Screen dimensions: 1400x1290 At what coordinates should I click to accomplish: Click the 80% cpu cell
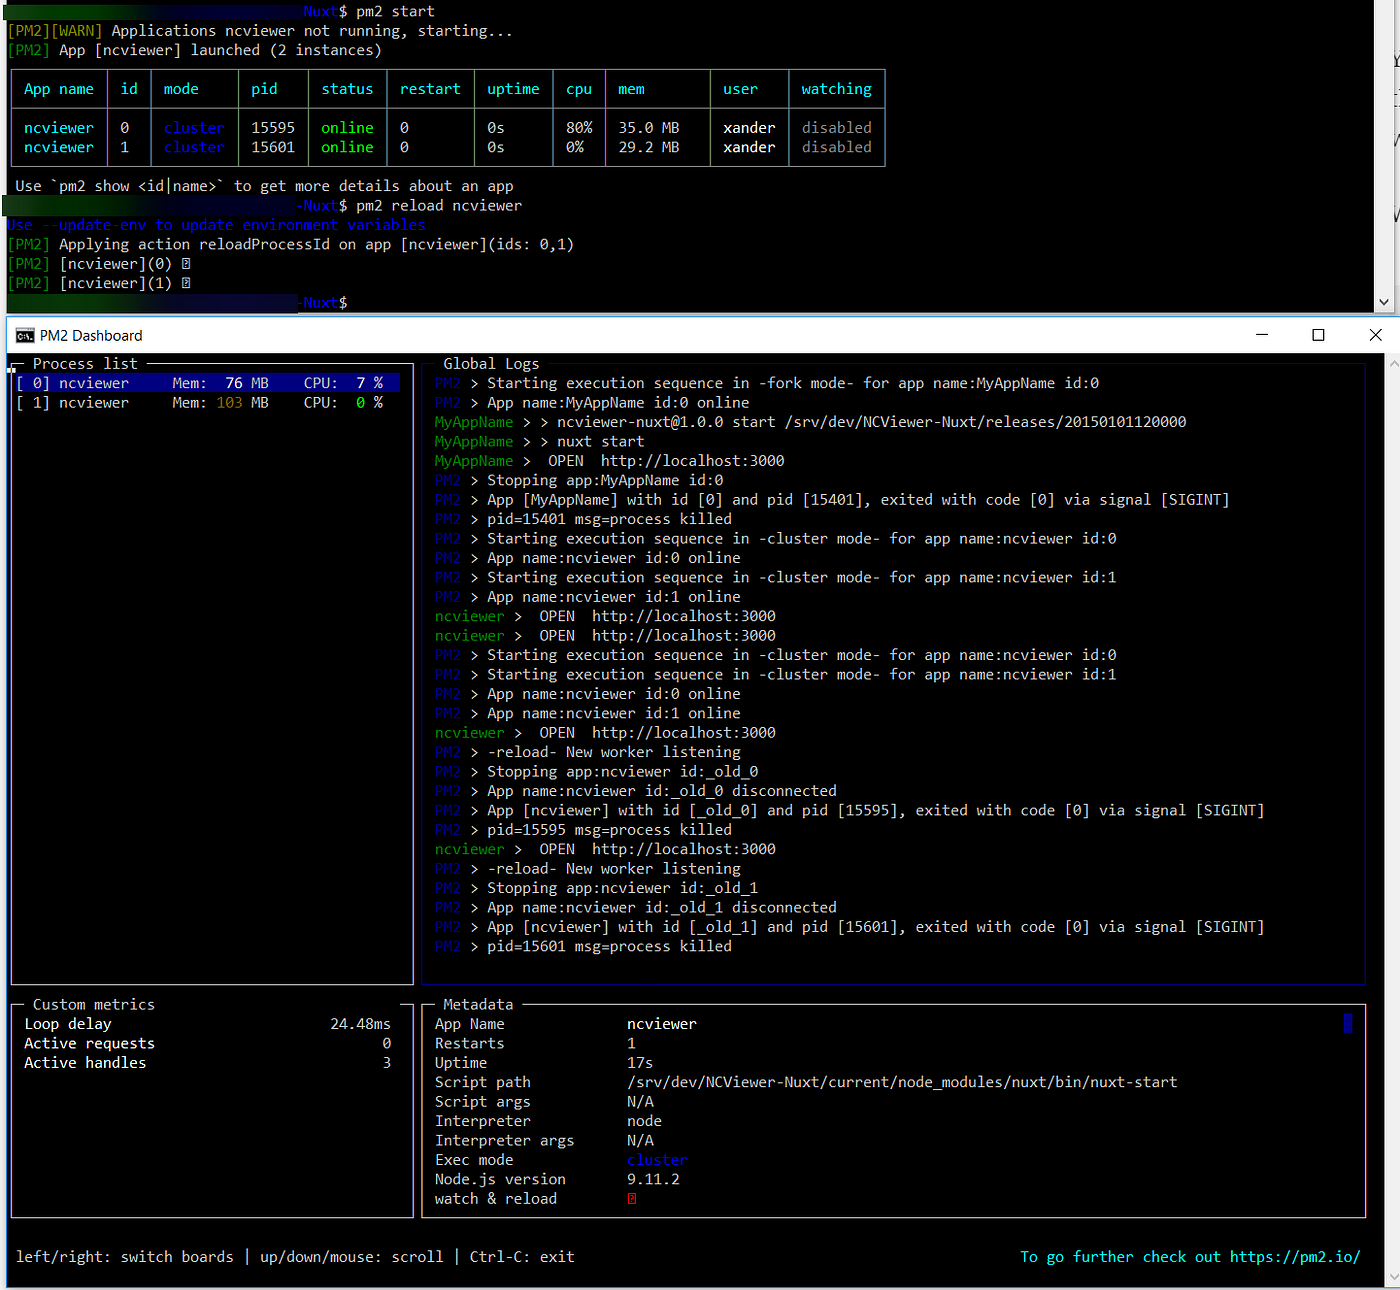[x=579, y=128]
